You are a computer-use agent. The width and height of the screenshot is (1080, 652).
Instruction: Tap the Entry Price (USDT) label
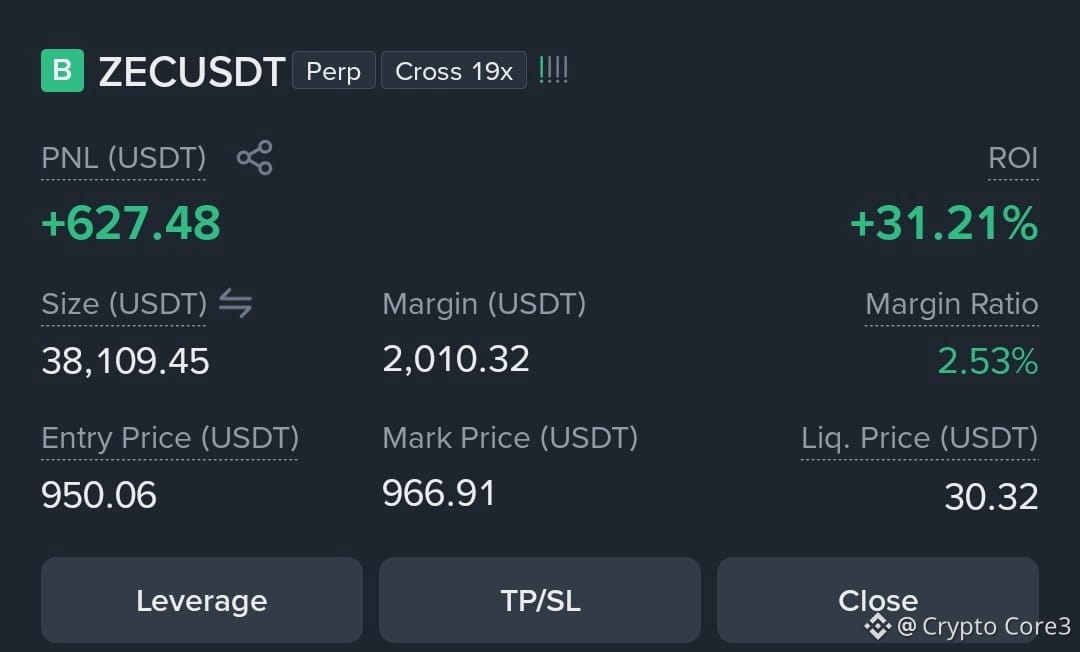click(170, 438)
